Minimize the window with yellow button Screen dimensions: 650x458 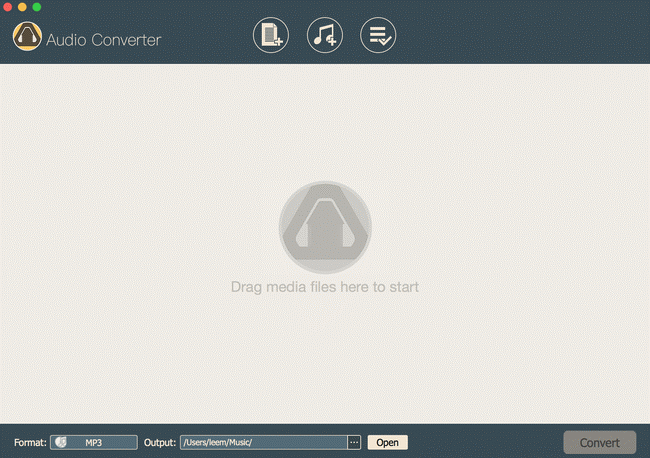point(22,7)
